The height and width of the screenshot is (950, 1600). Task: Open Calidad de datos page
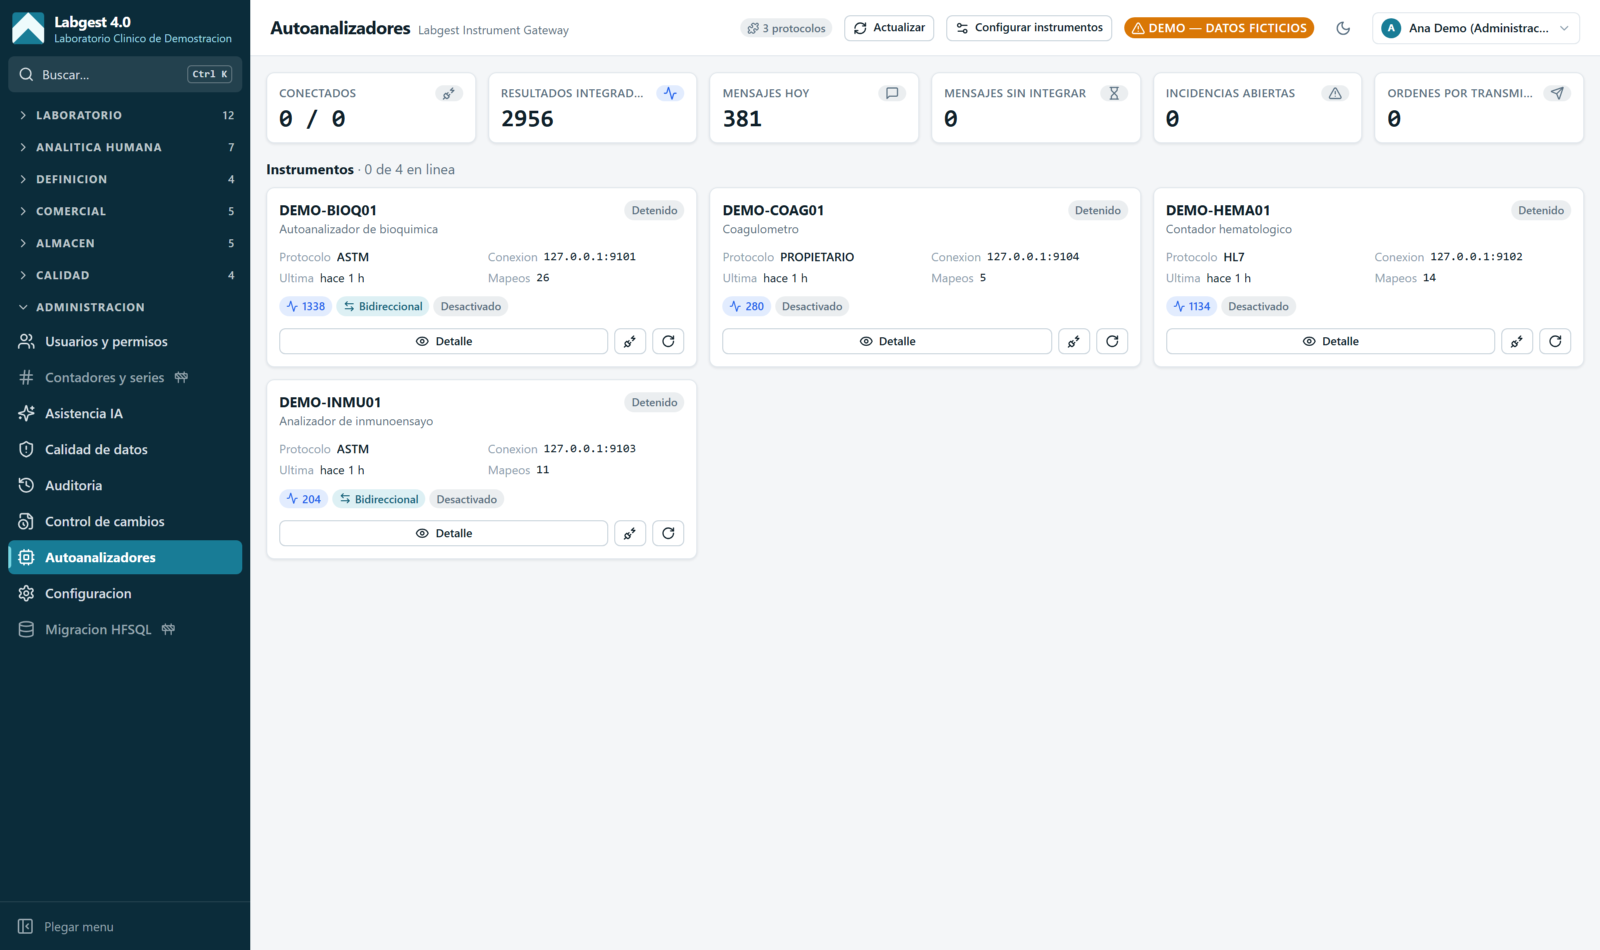pyautogui.click(x=125, y=449)
